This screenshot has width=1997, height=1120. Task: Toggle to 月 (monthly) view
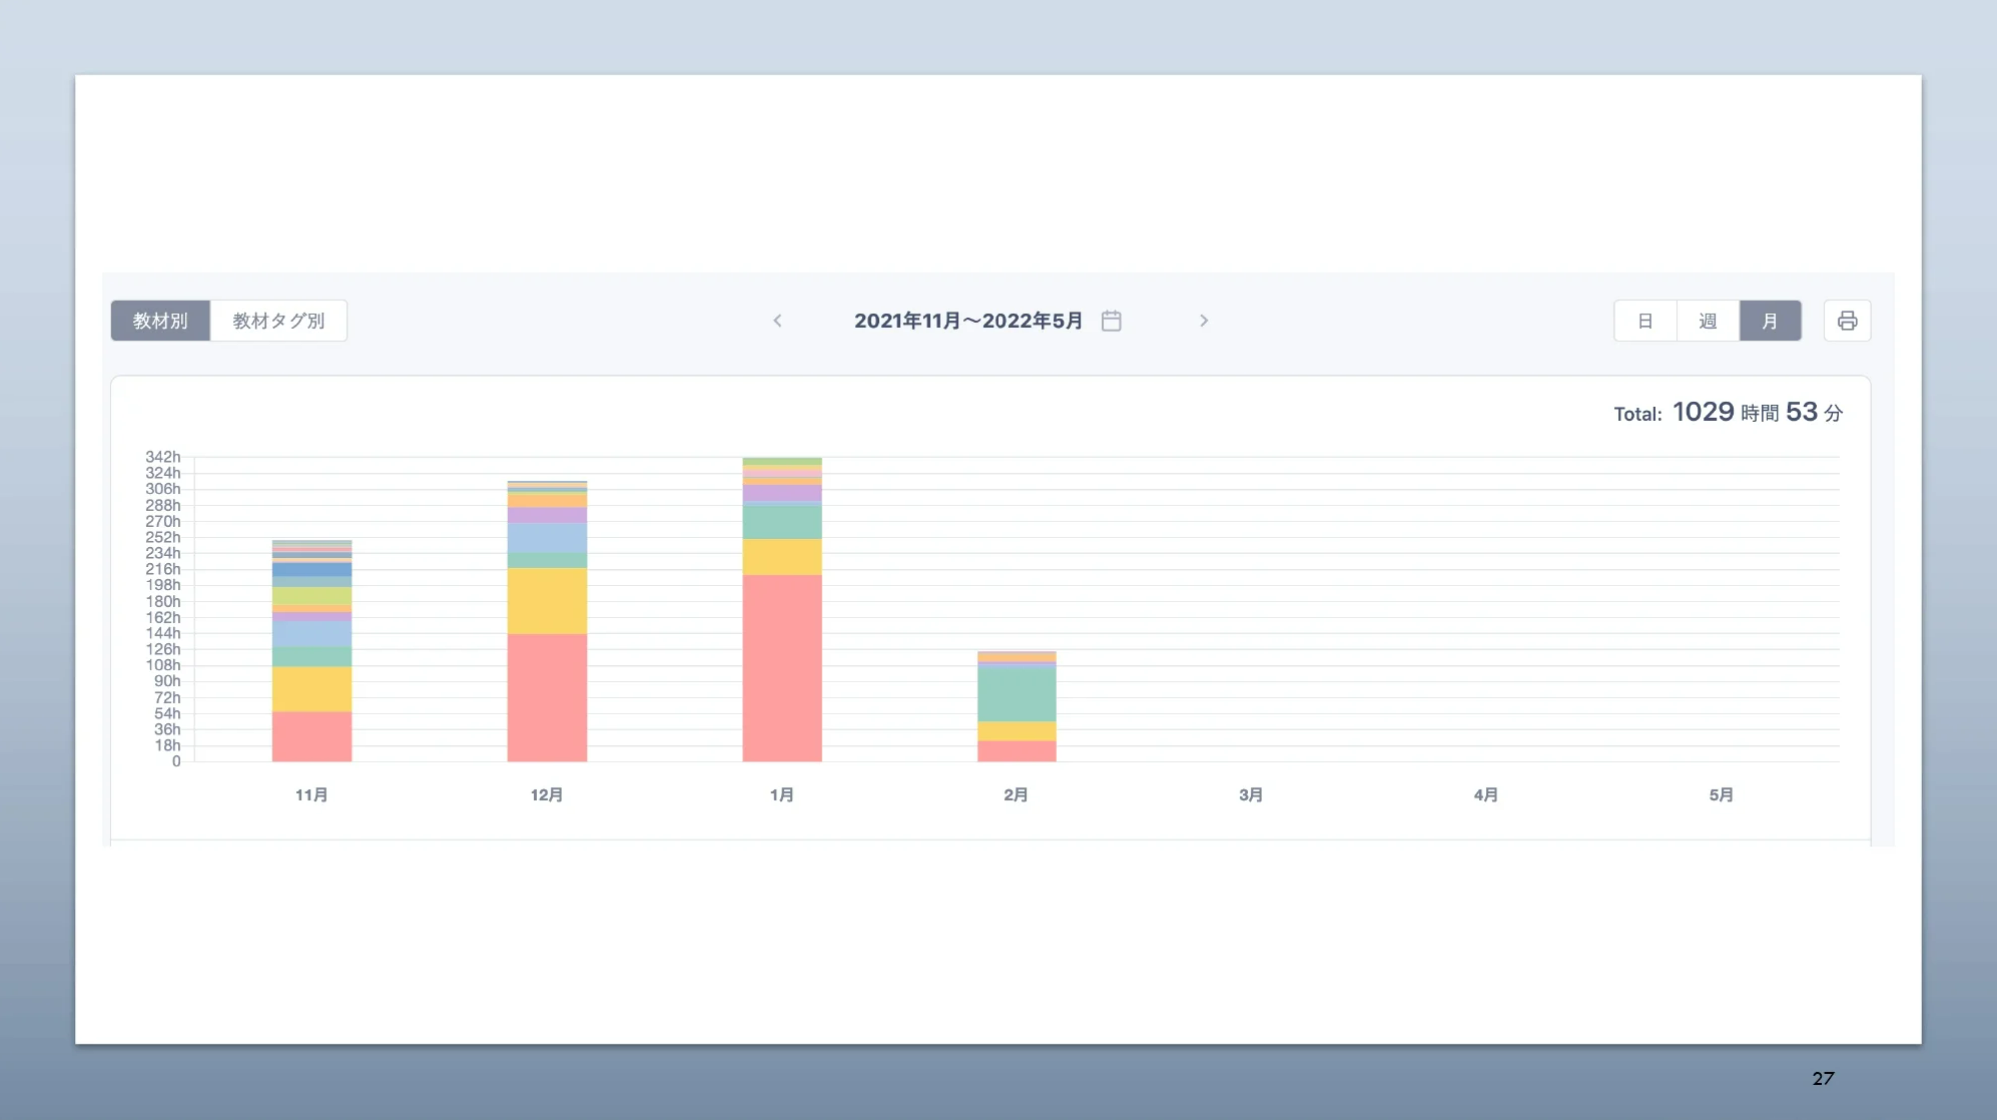coord(1770,320)
